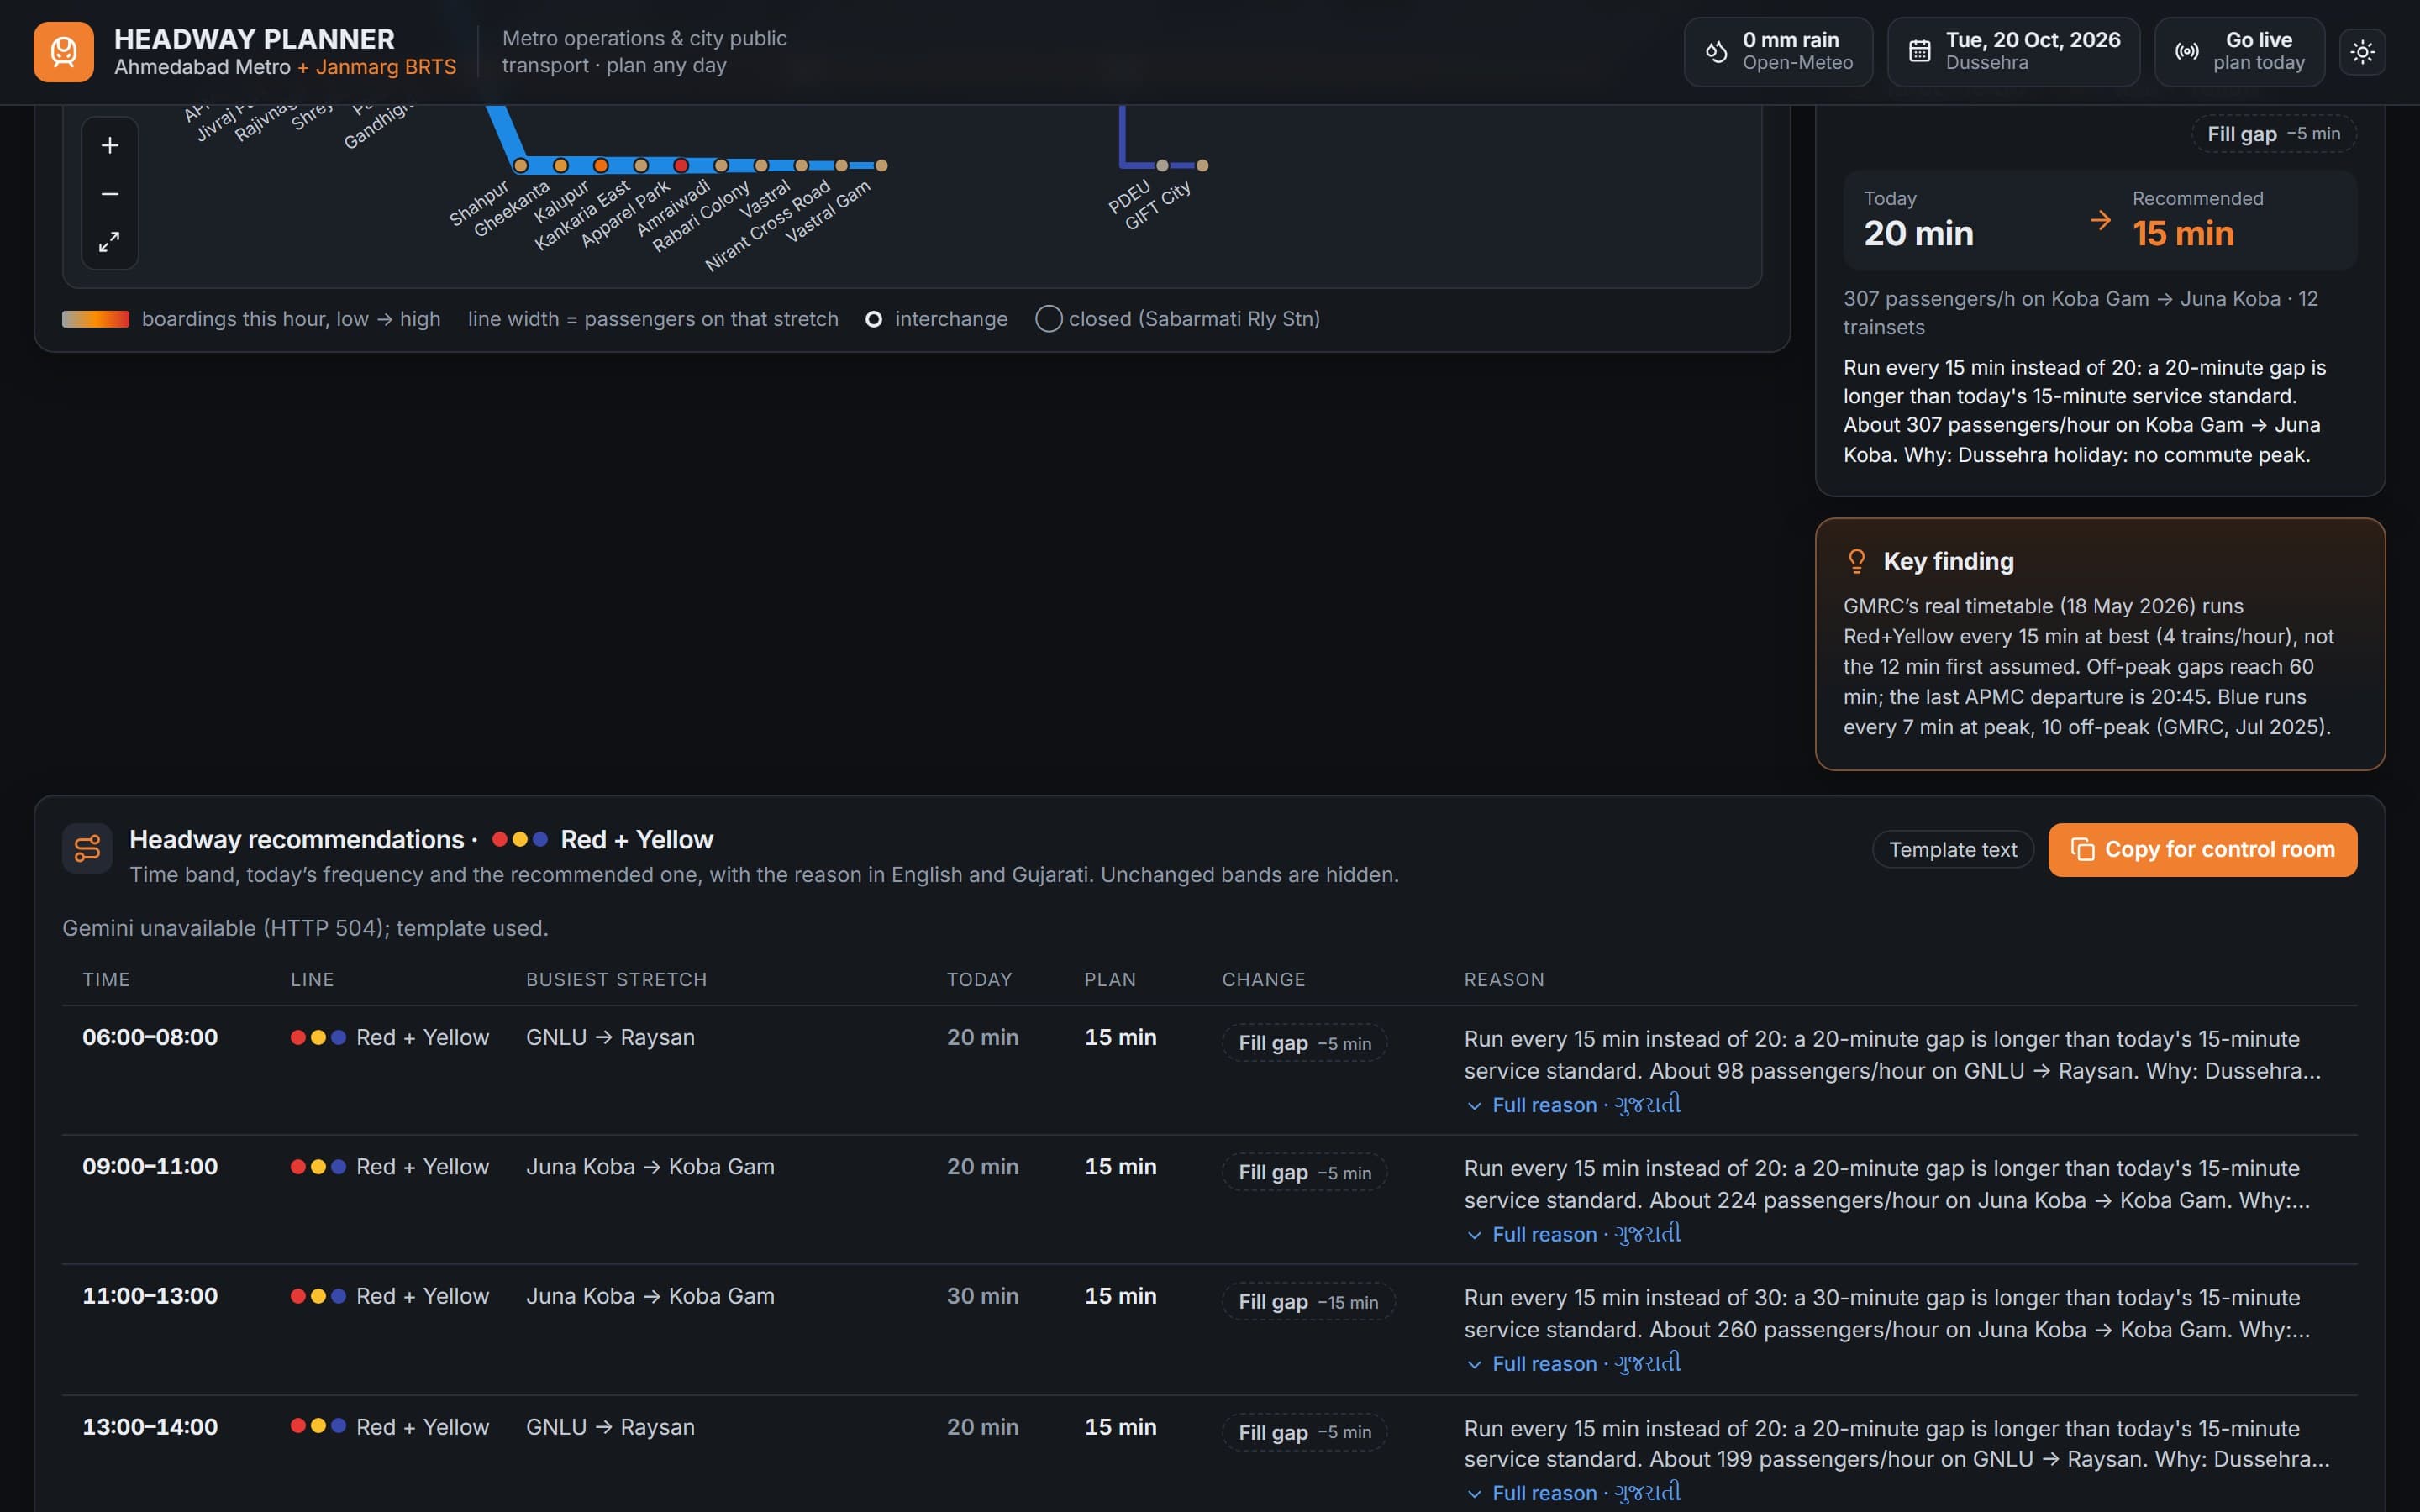Click the PLAN column header
This screenshot has width=2420, height=1512.
(x=1110, y=980)
